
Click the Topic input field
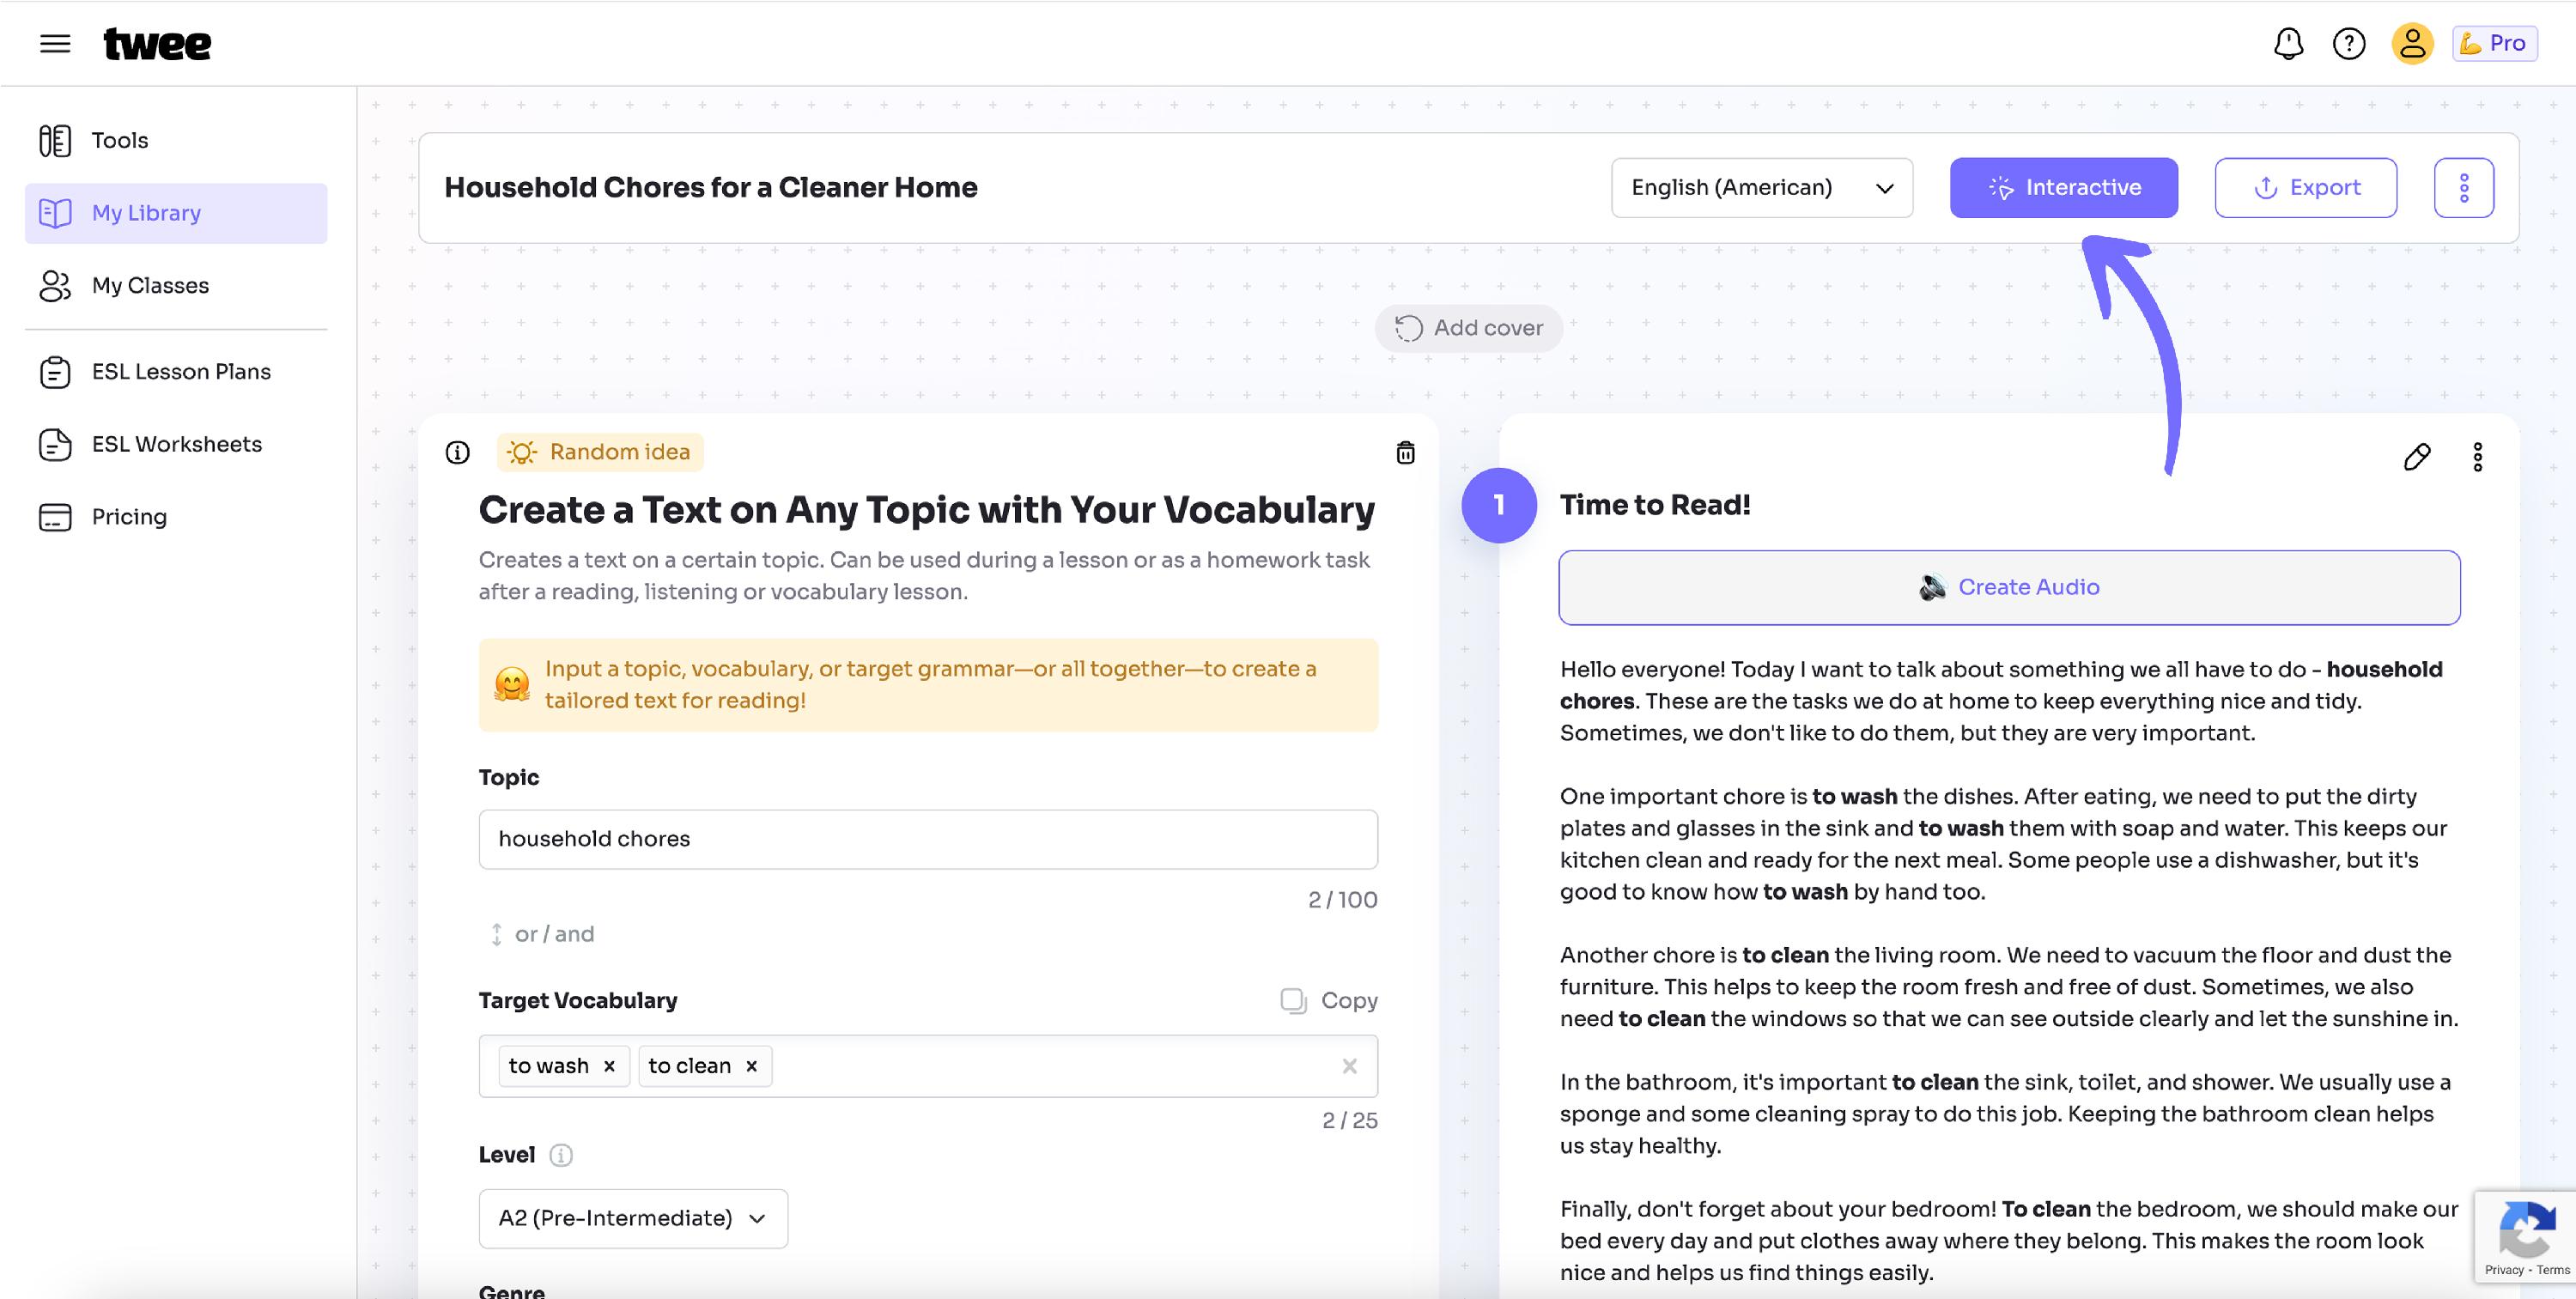point(928,839)
